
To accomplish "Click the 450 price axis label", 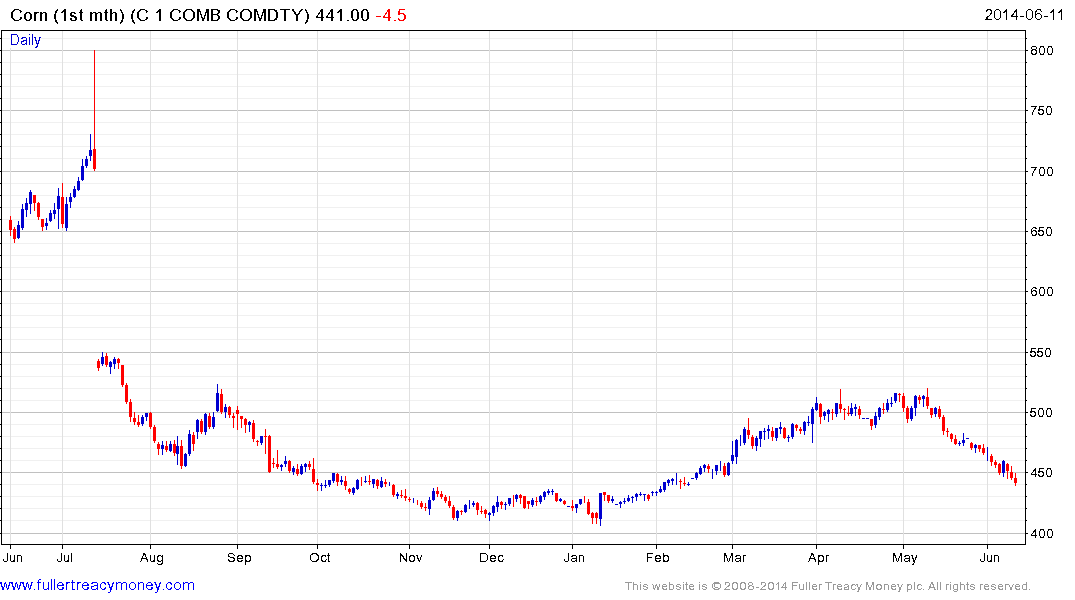I will point(1041,473).
